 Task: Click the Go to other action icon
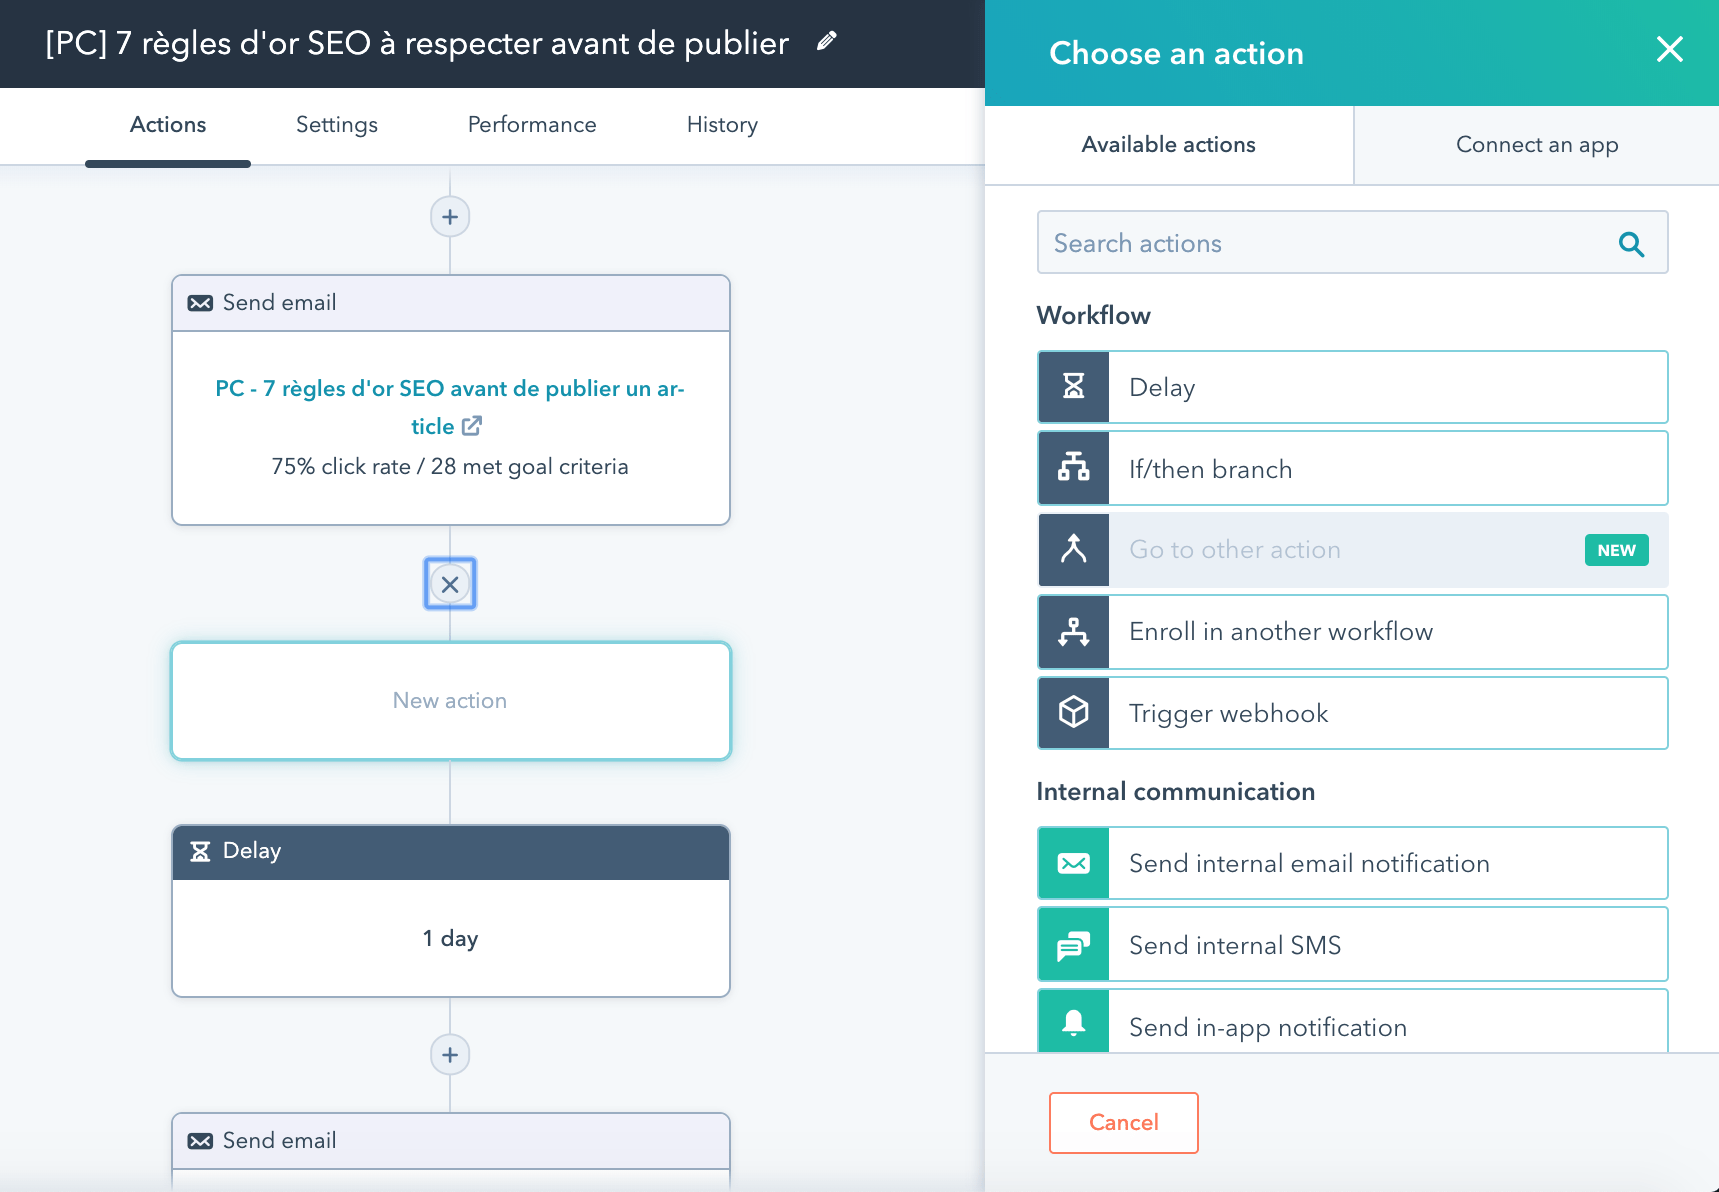(x=1074, y=549)
